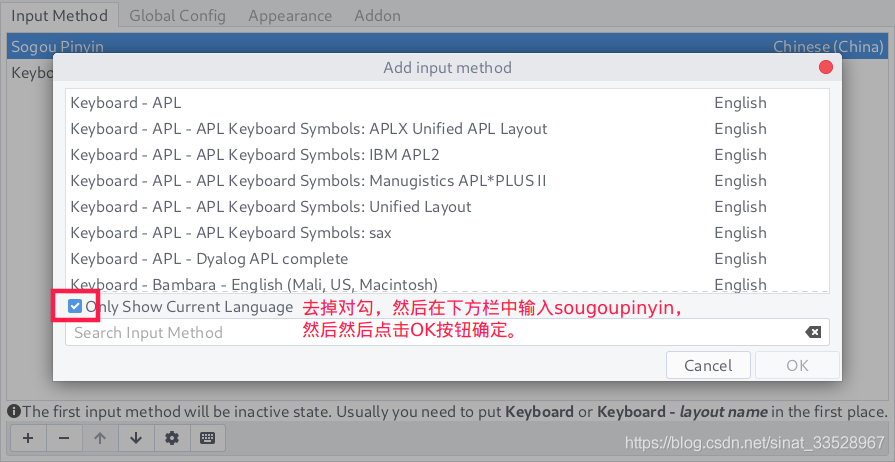895x462 pixels.
Task: Click the Cancel button
Action: coord(708,365)
